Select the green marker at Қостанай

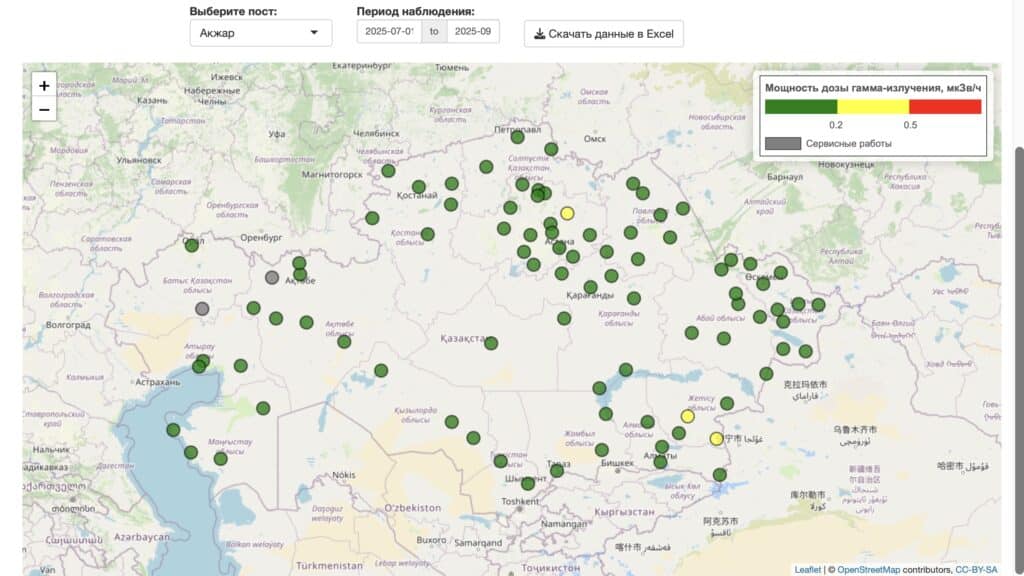[419, 187]
